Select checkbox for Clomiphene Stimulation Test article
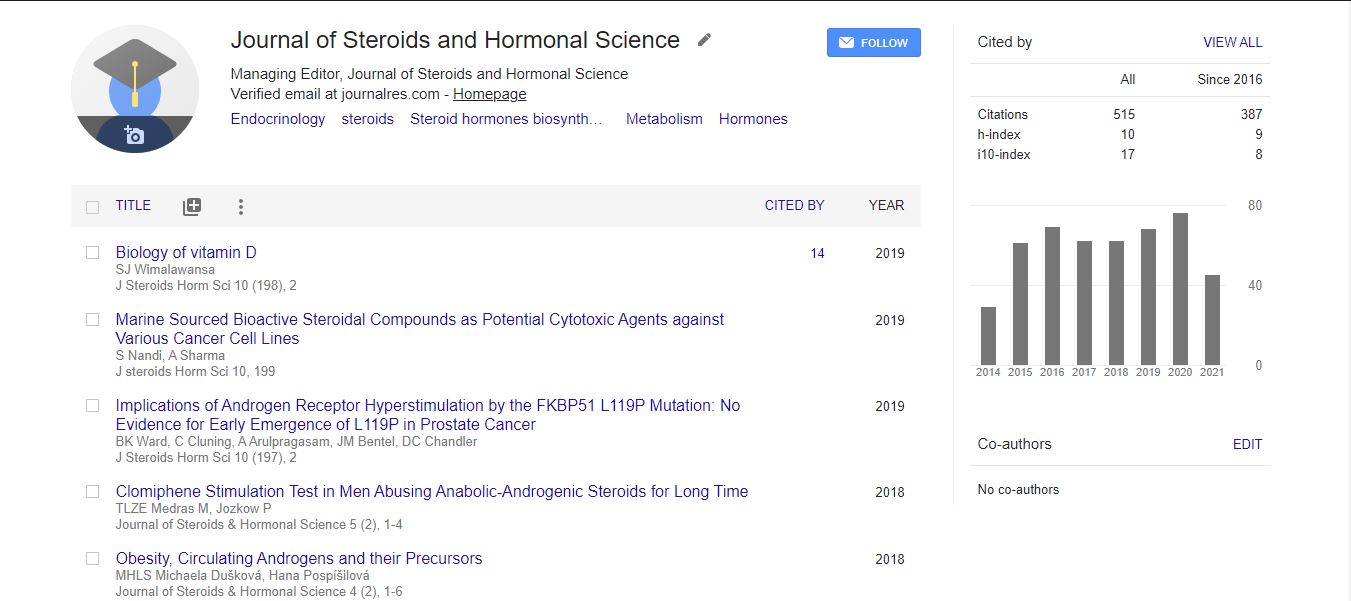Screen dimensions: 1351x601 point(93,492)
